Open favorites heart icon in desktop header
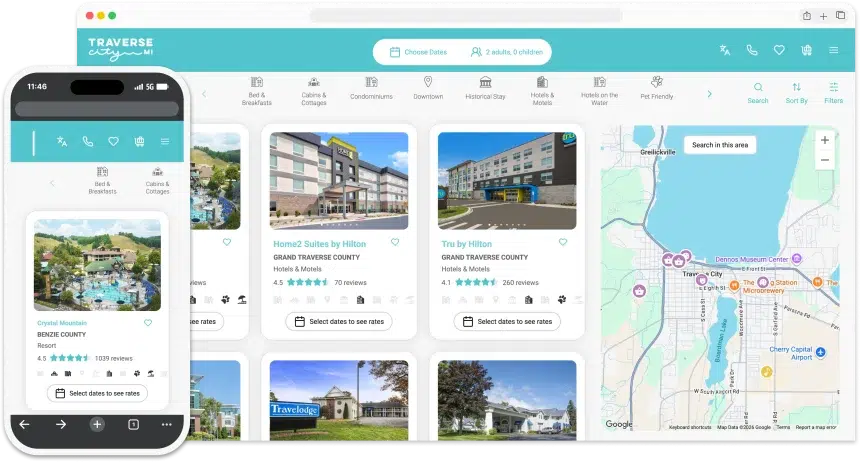 pyautogui.click(x=779, y=50)
